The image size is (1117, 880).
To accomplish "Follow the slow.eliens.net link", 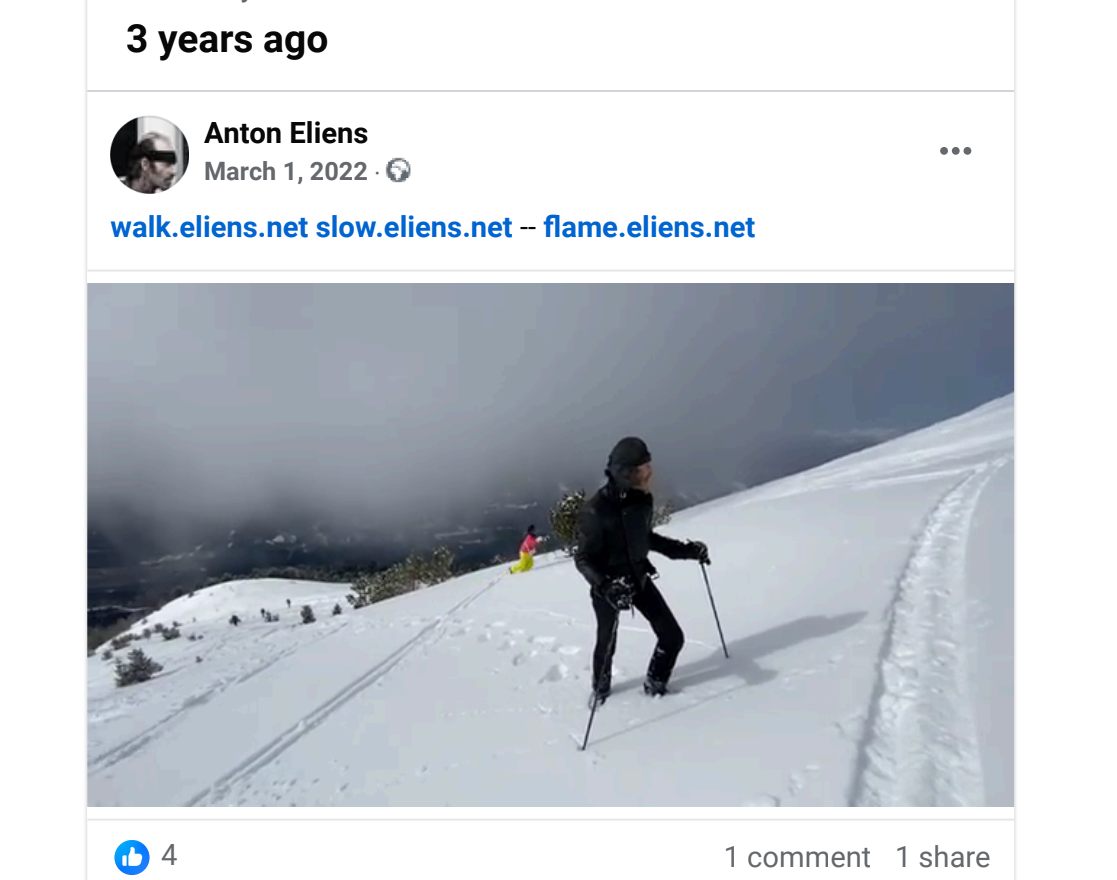I will [414, 227].
